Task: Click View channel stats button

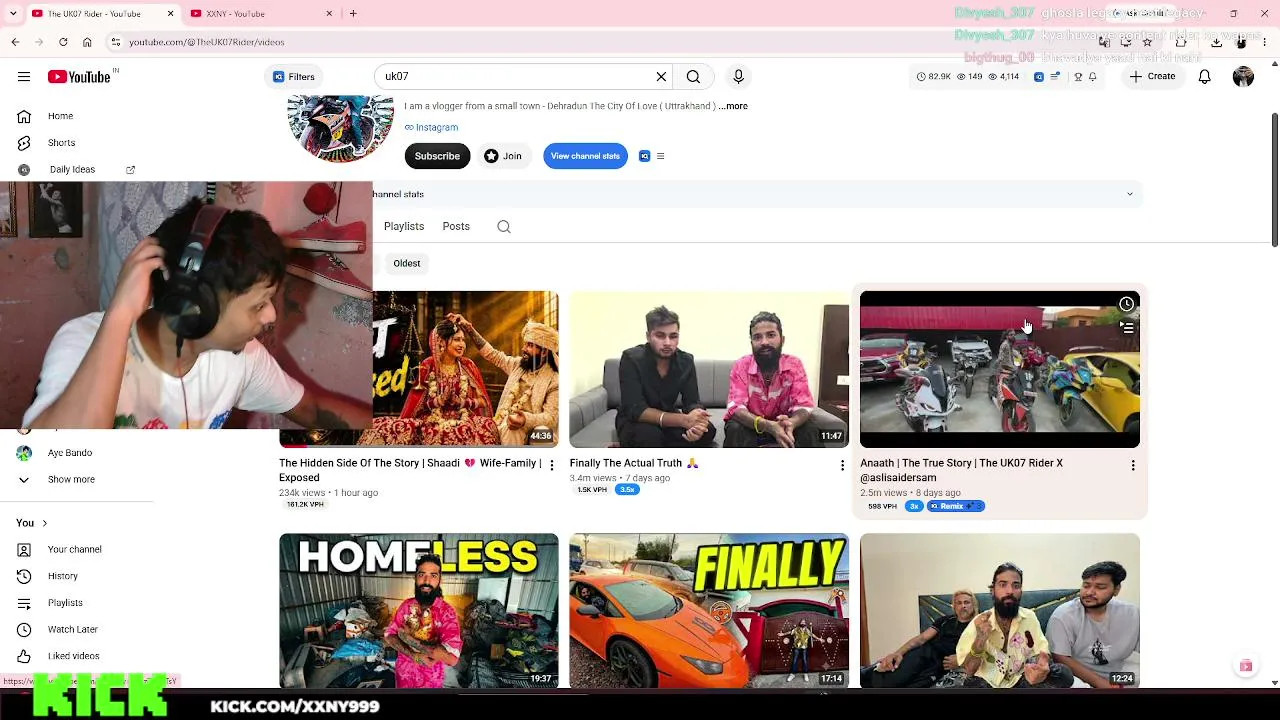Action: (x=585, y=156)
